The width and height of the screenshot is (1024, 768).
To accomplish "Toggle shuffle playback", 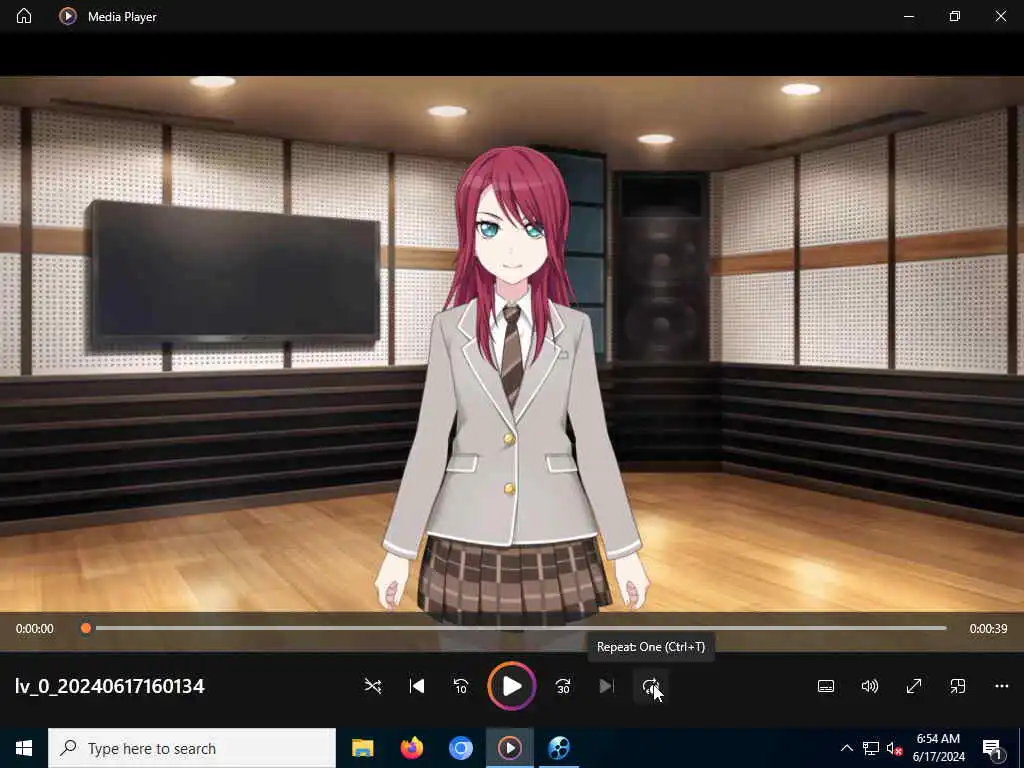I will pos(373,686).
